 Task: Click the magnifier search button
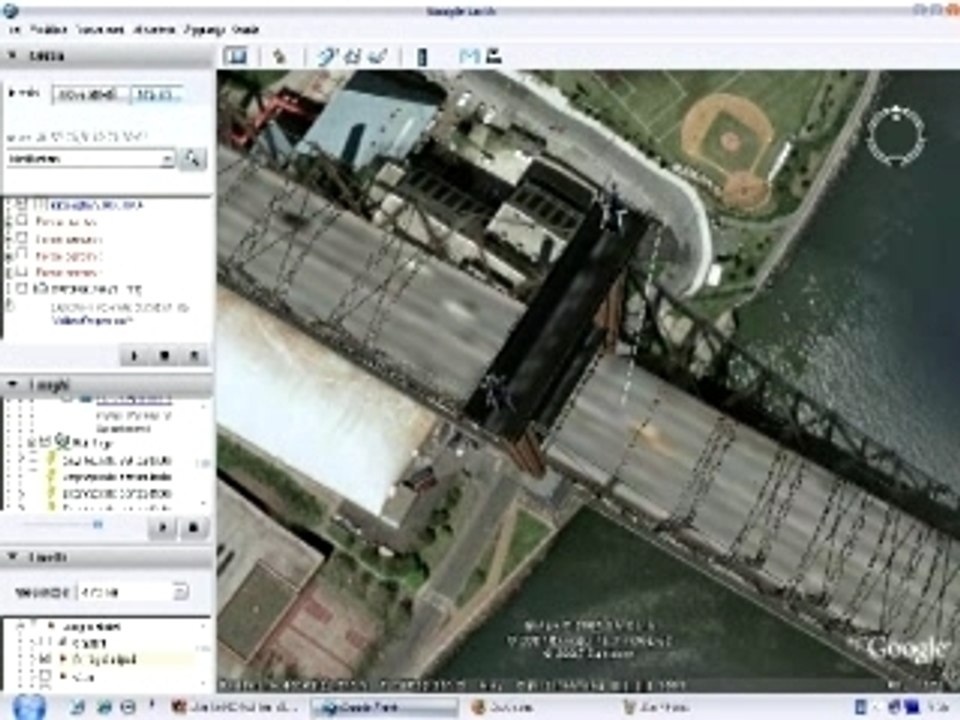[x=192, y=159]
